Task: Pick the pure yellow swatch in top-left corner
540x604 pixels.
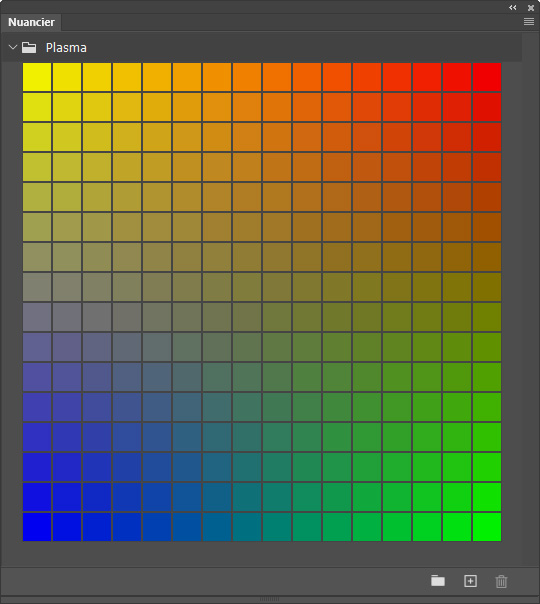Action: click(37, 77)
